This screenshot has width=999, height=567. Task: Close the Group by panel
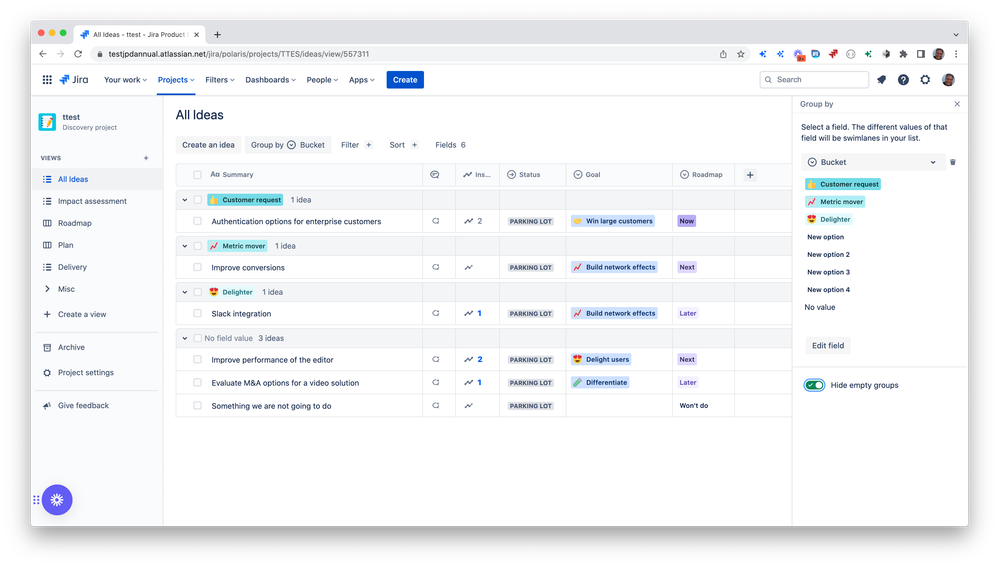957,104
